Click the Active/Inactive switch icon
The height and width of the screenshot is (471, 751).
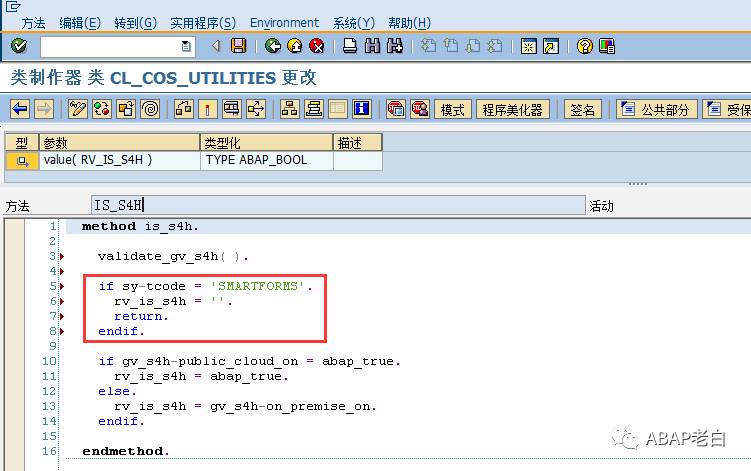point(102,109)
